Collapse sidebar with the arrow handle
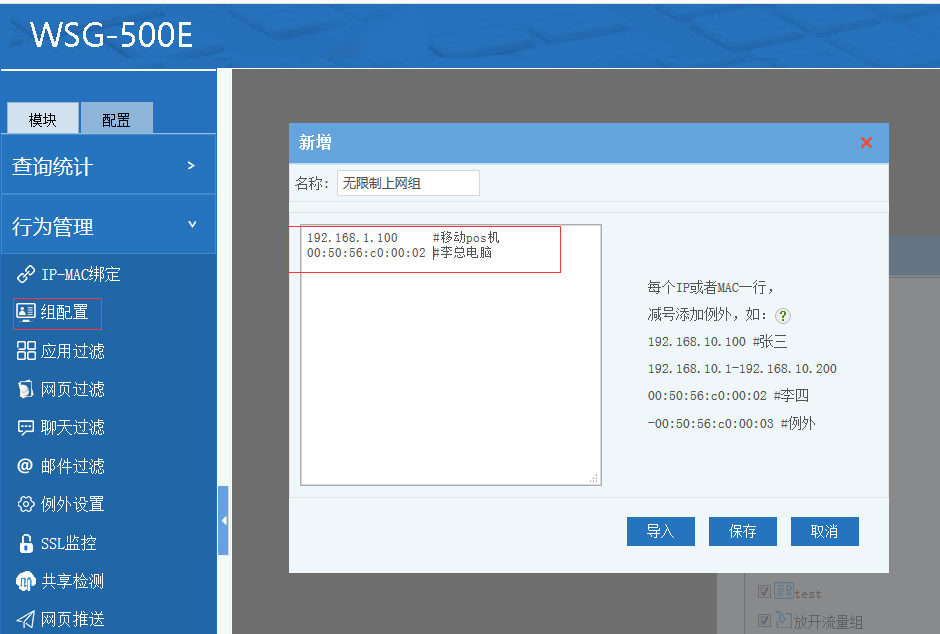Screen dimensions: 940x634 click(223, 520)
